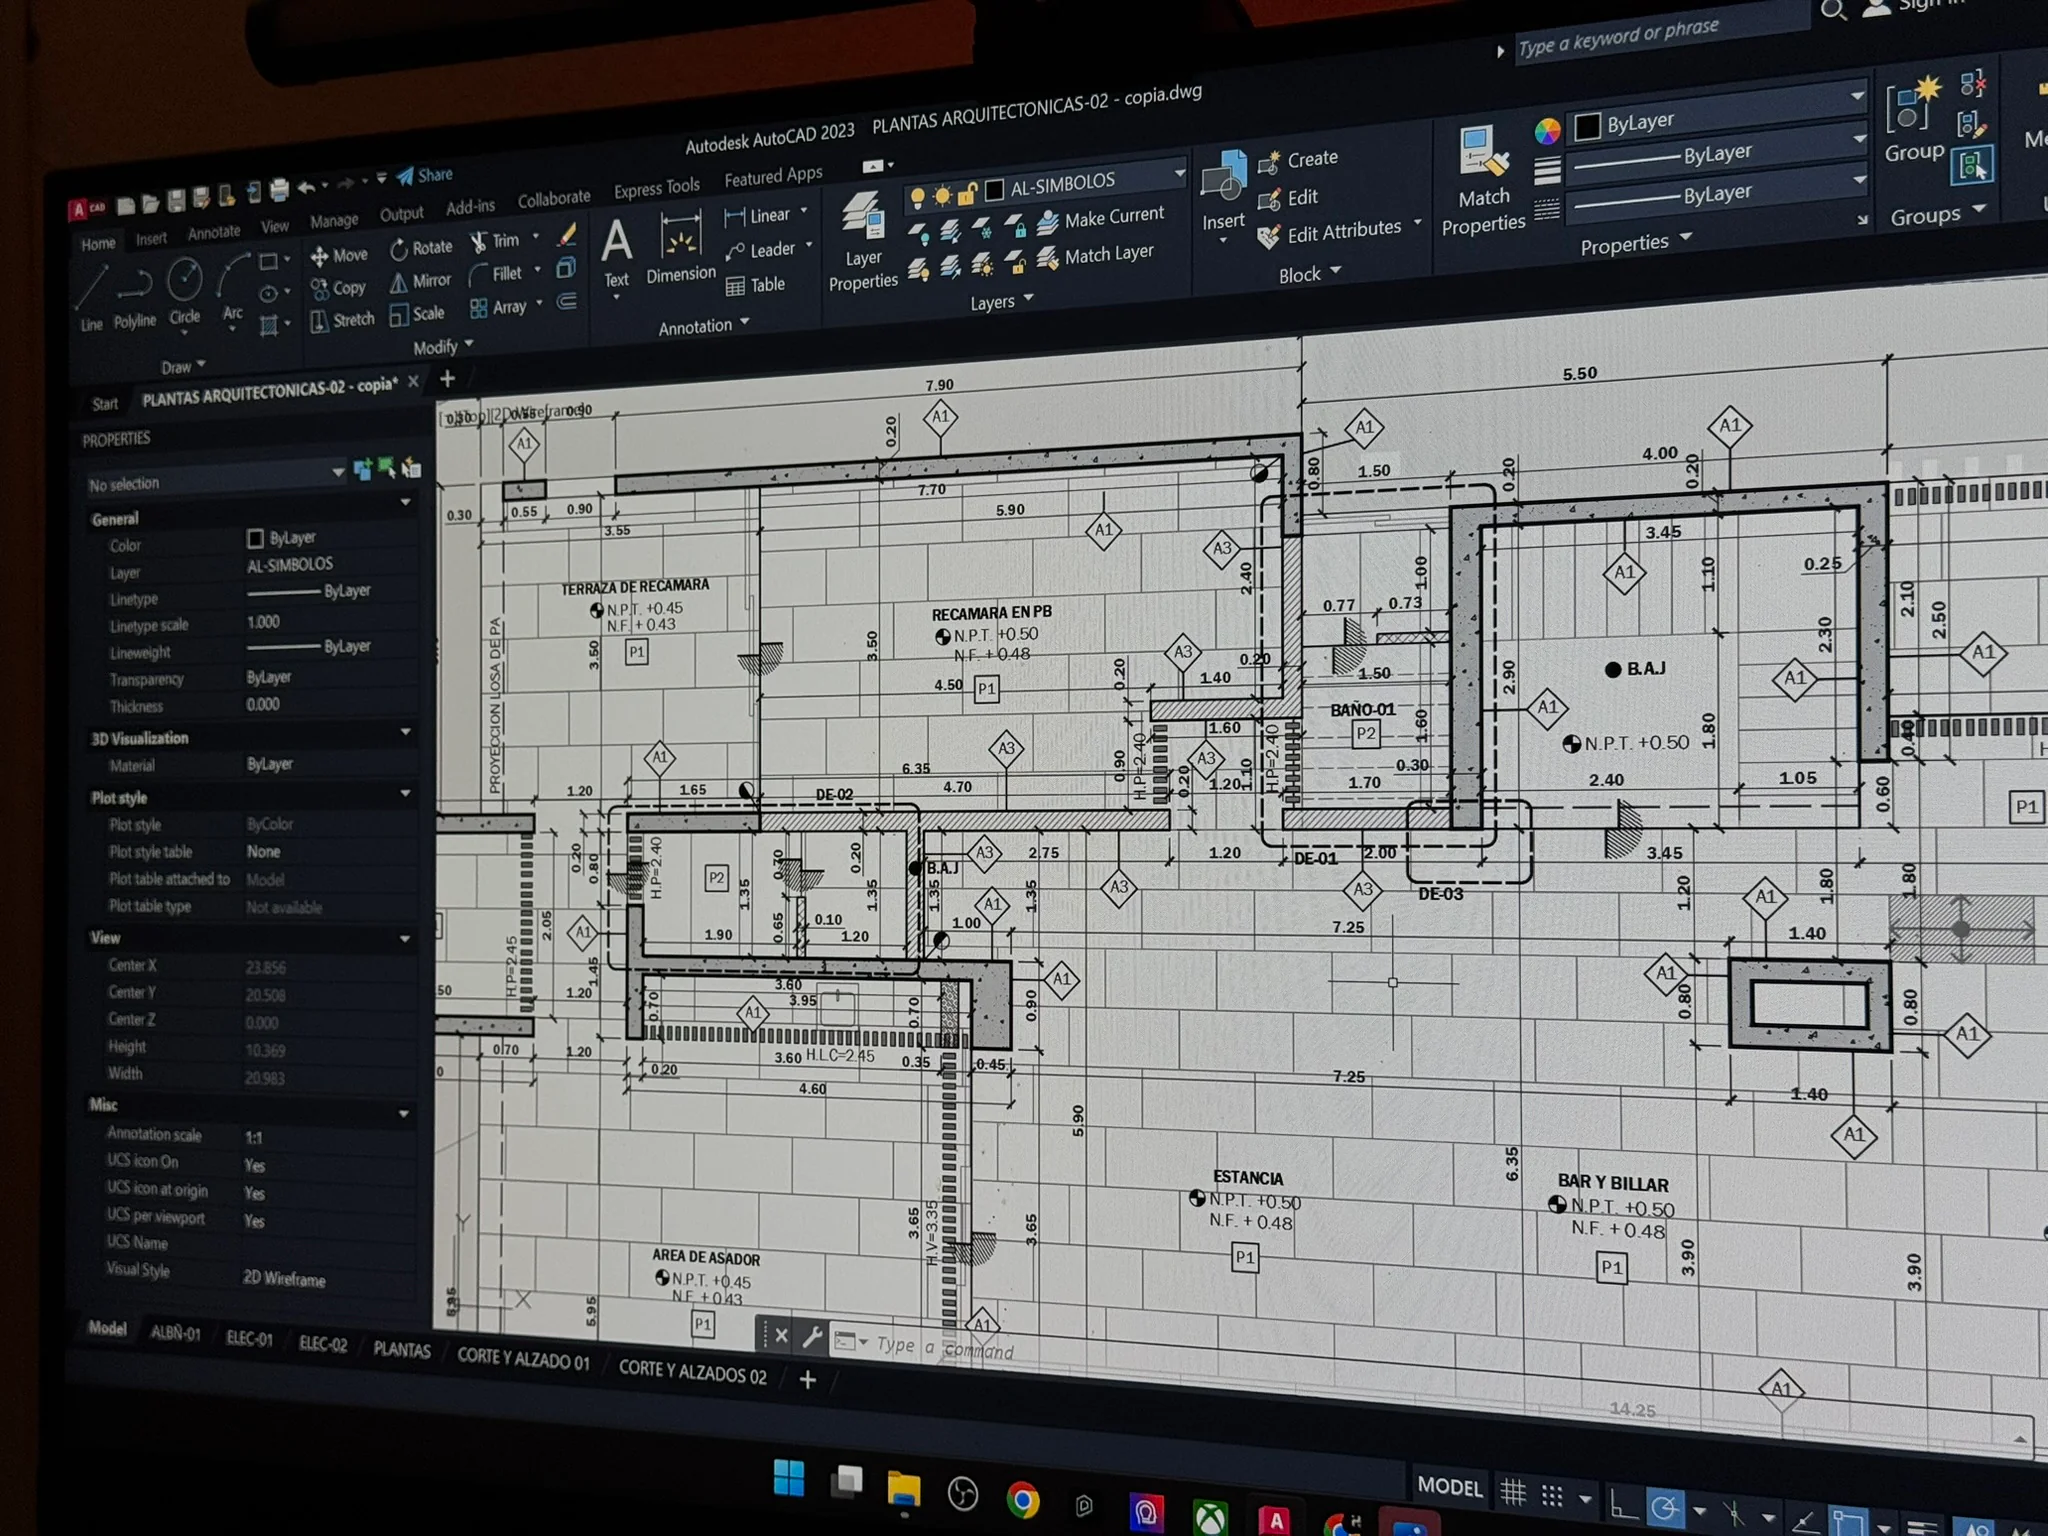
Task: Toggle snap mode in status bar
Action: [x=1552, y=1496]
